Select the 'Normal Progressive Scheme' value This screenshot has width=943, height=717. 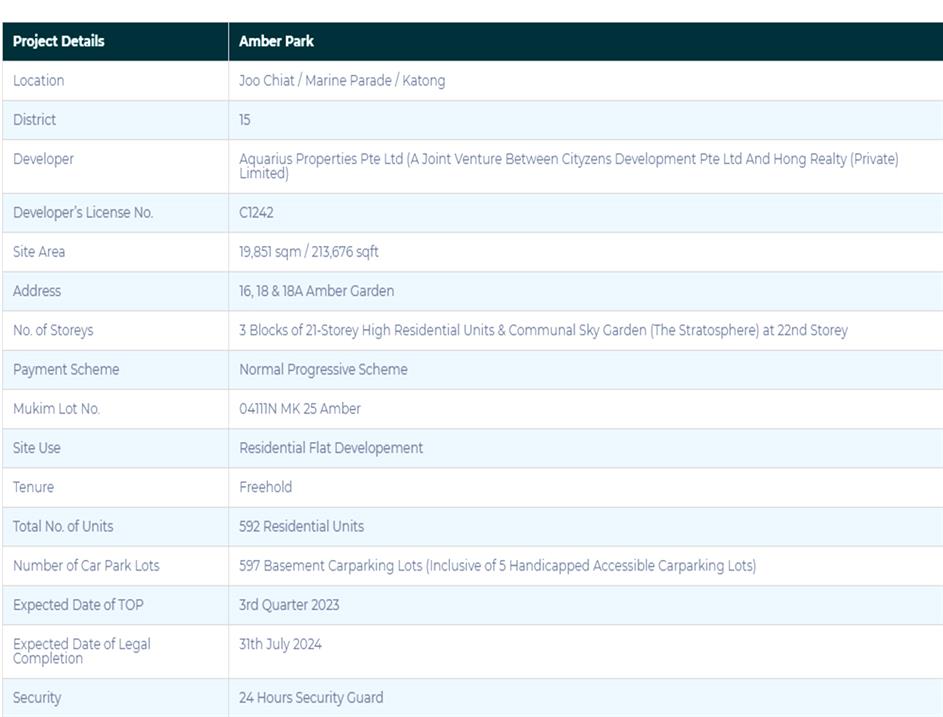[323, 369]
